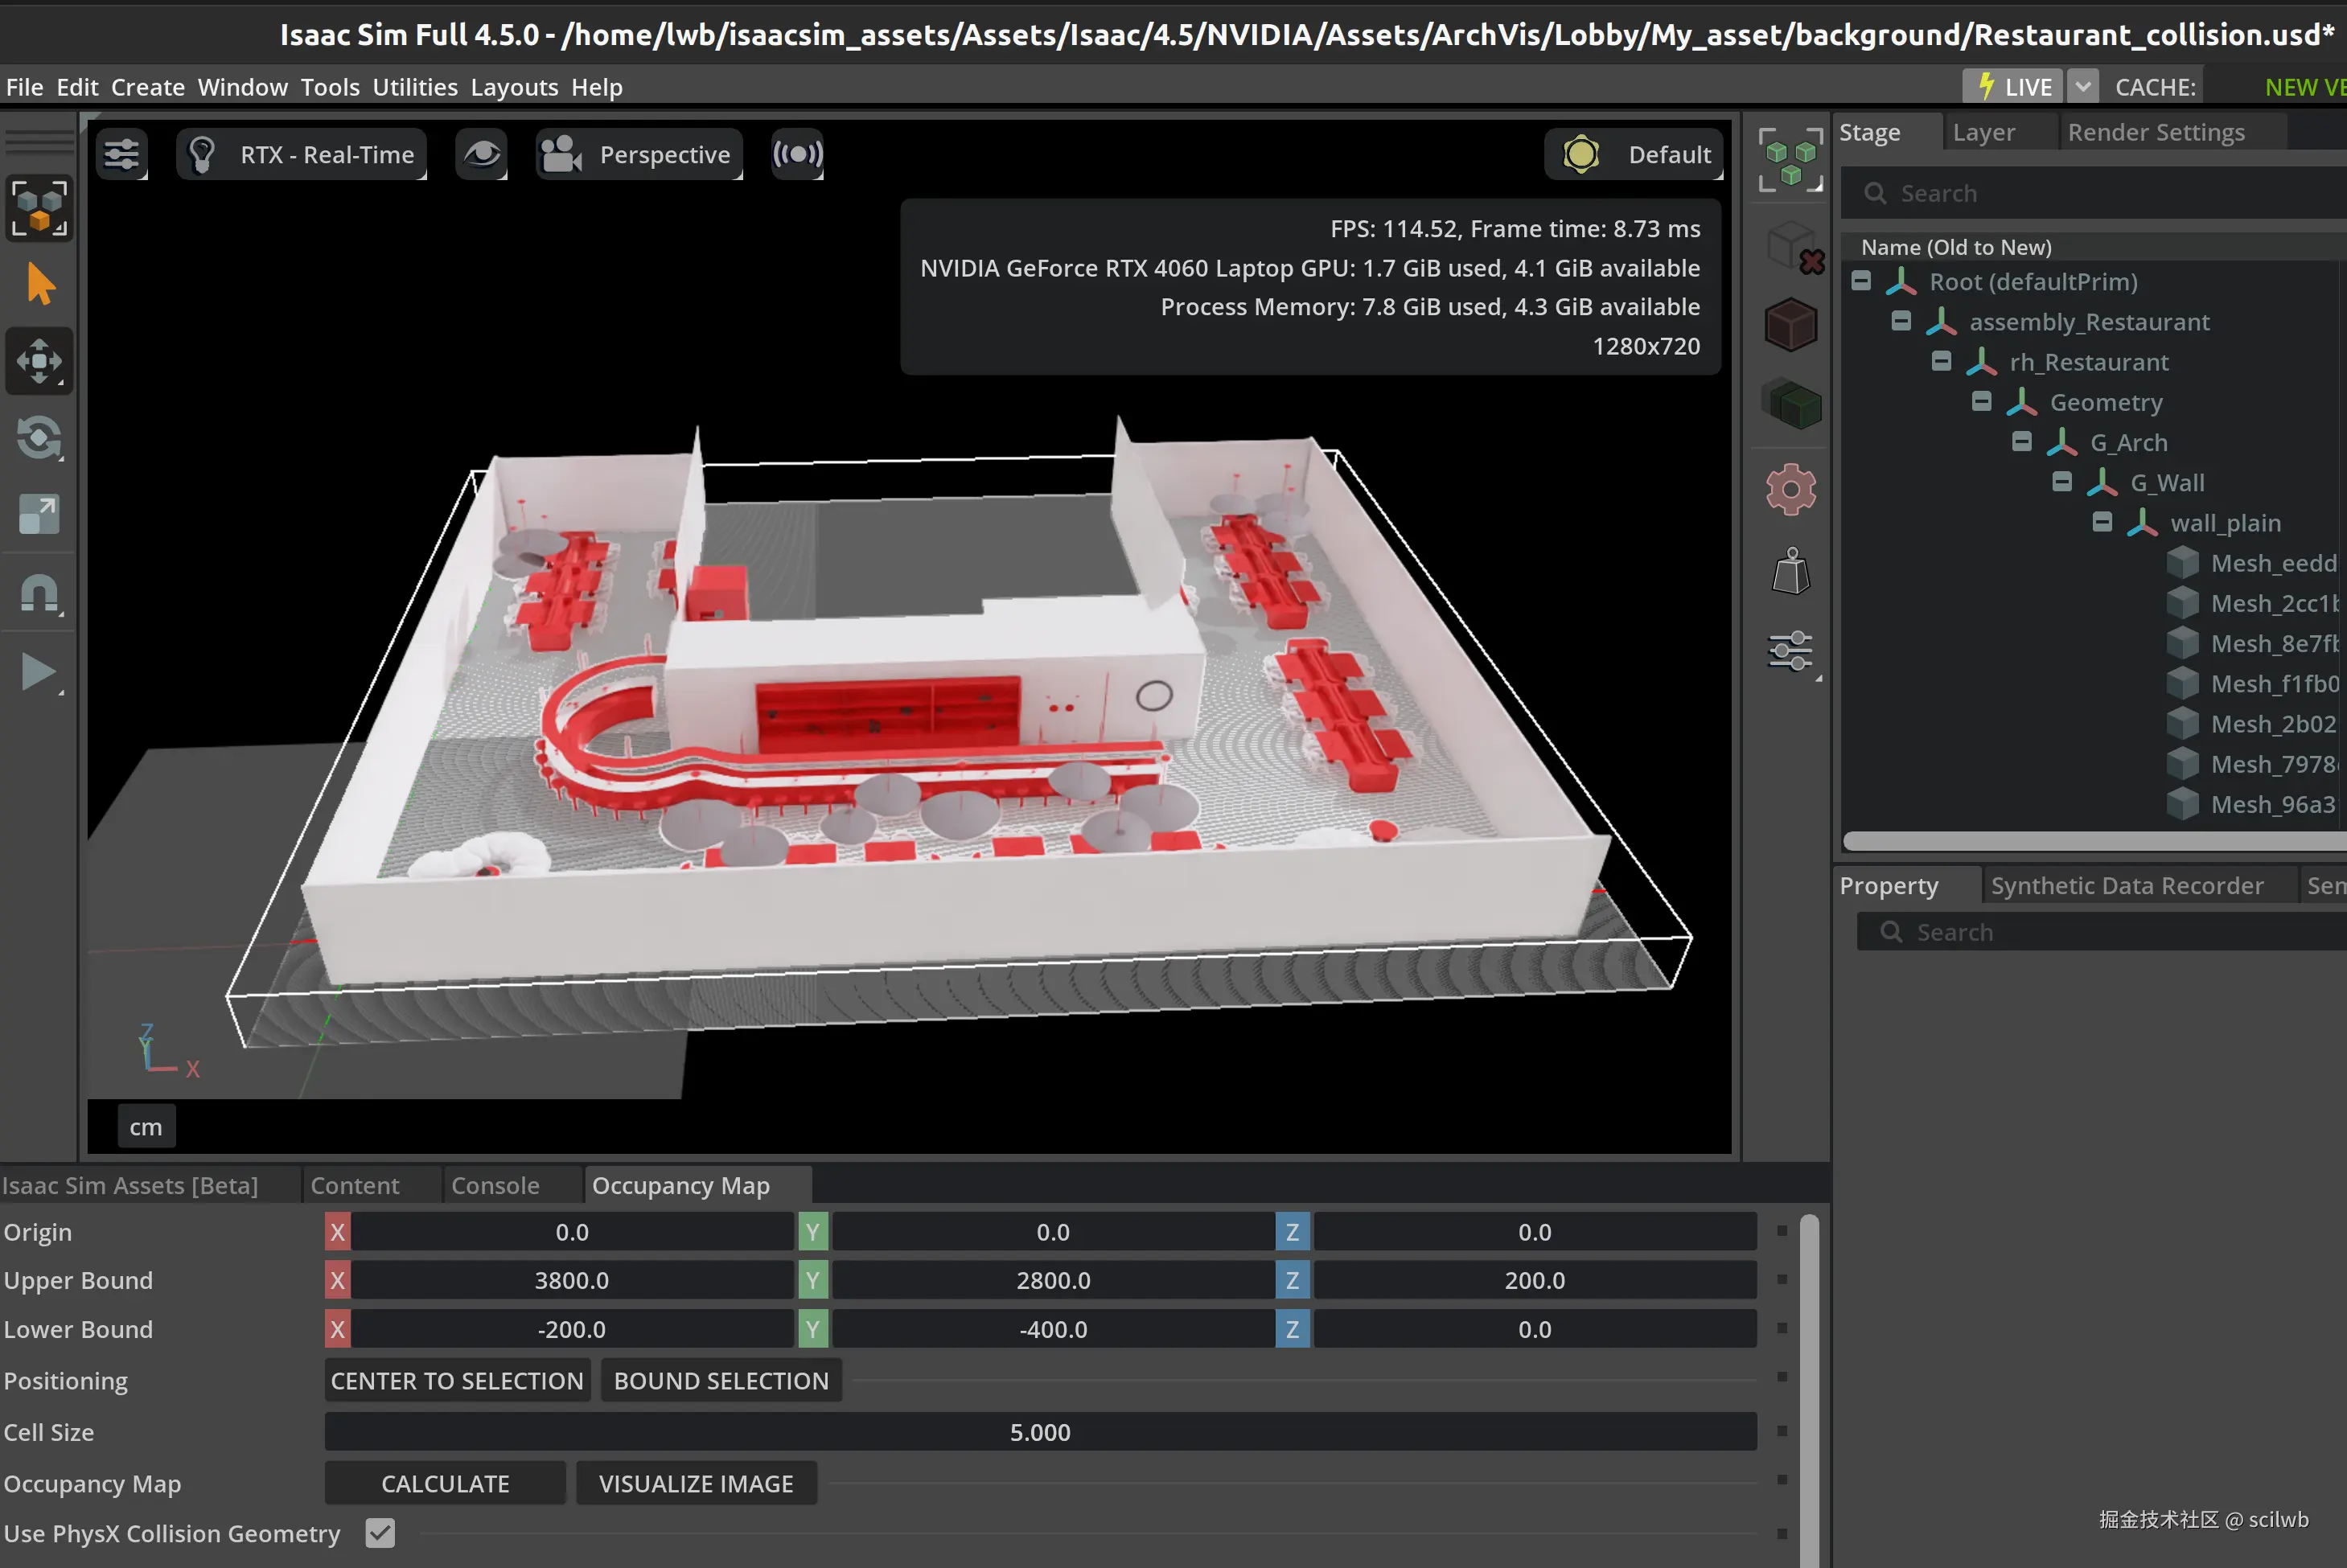This screenshot has height=1568, width=2347.
Task: Click the CALCULATE button
Action: (x=445, y=1484)
